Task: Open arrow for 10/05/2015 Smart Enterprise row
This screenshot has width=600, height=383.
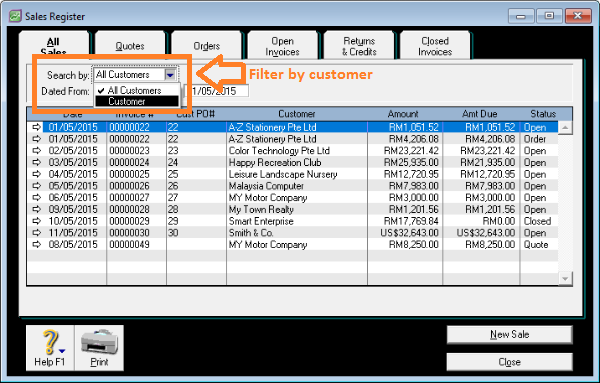Action: coord(36,221)
